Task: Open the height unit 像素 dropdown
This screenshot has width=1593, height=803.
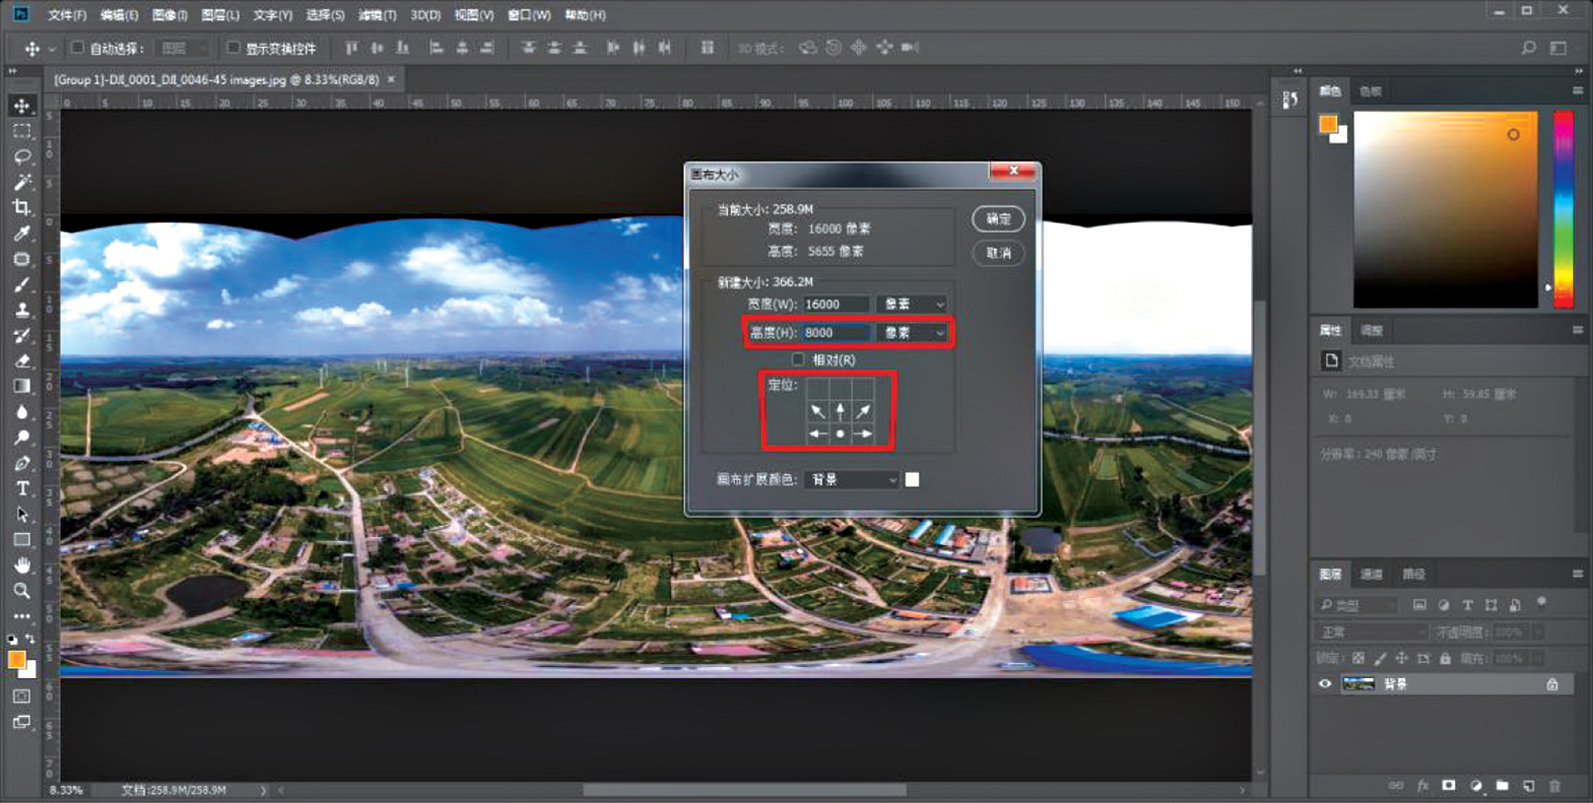Action: click(912, 332)
